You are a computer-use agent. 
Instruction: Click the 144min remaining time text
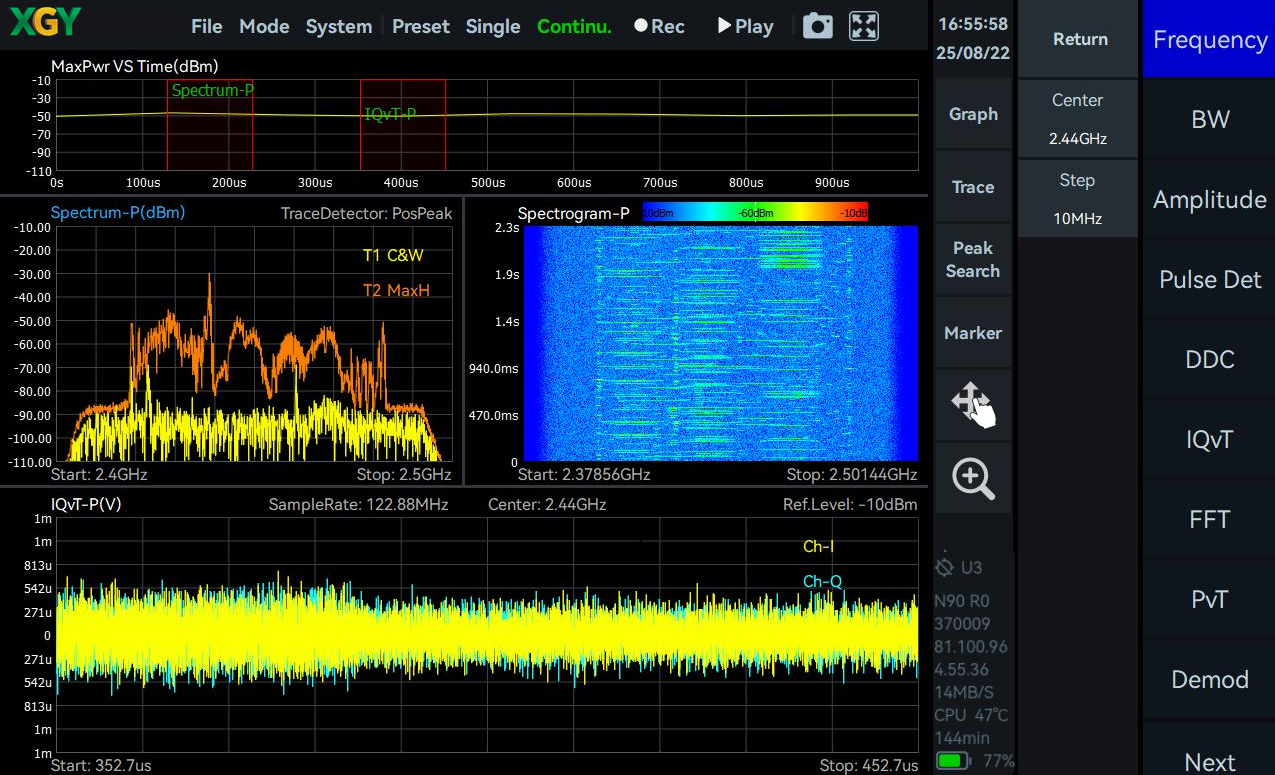[960, 737]
